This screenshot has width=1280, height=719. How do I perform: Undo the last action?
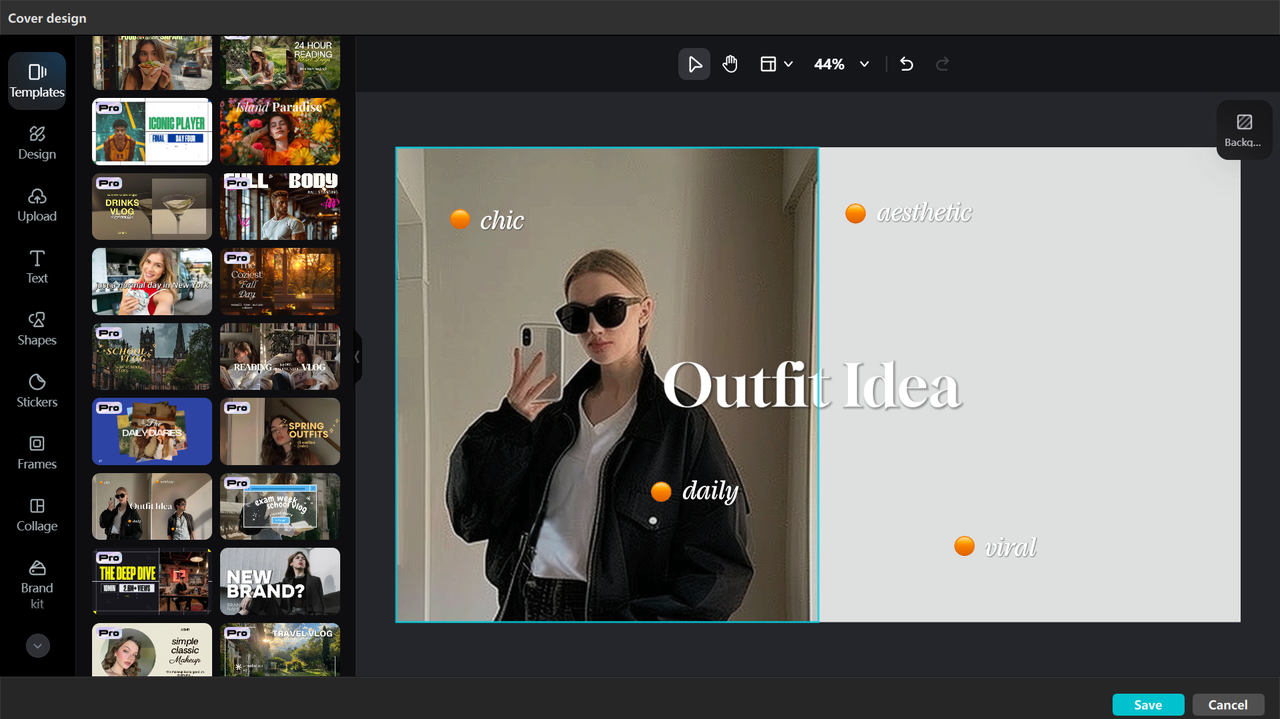(x=906, y=64)
